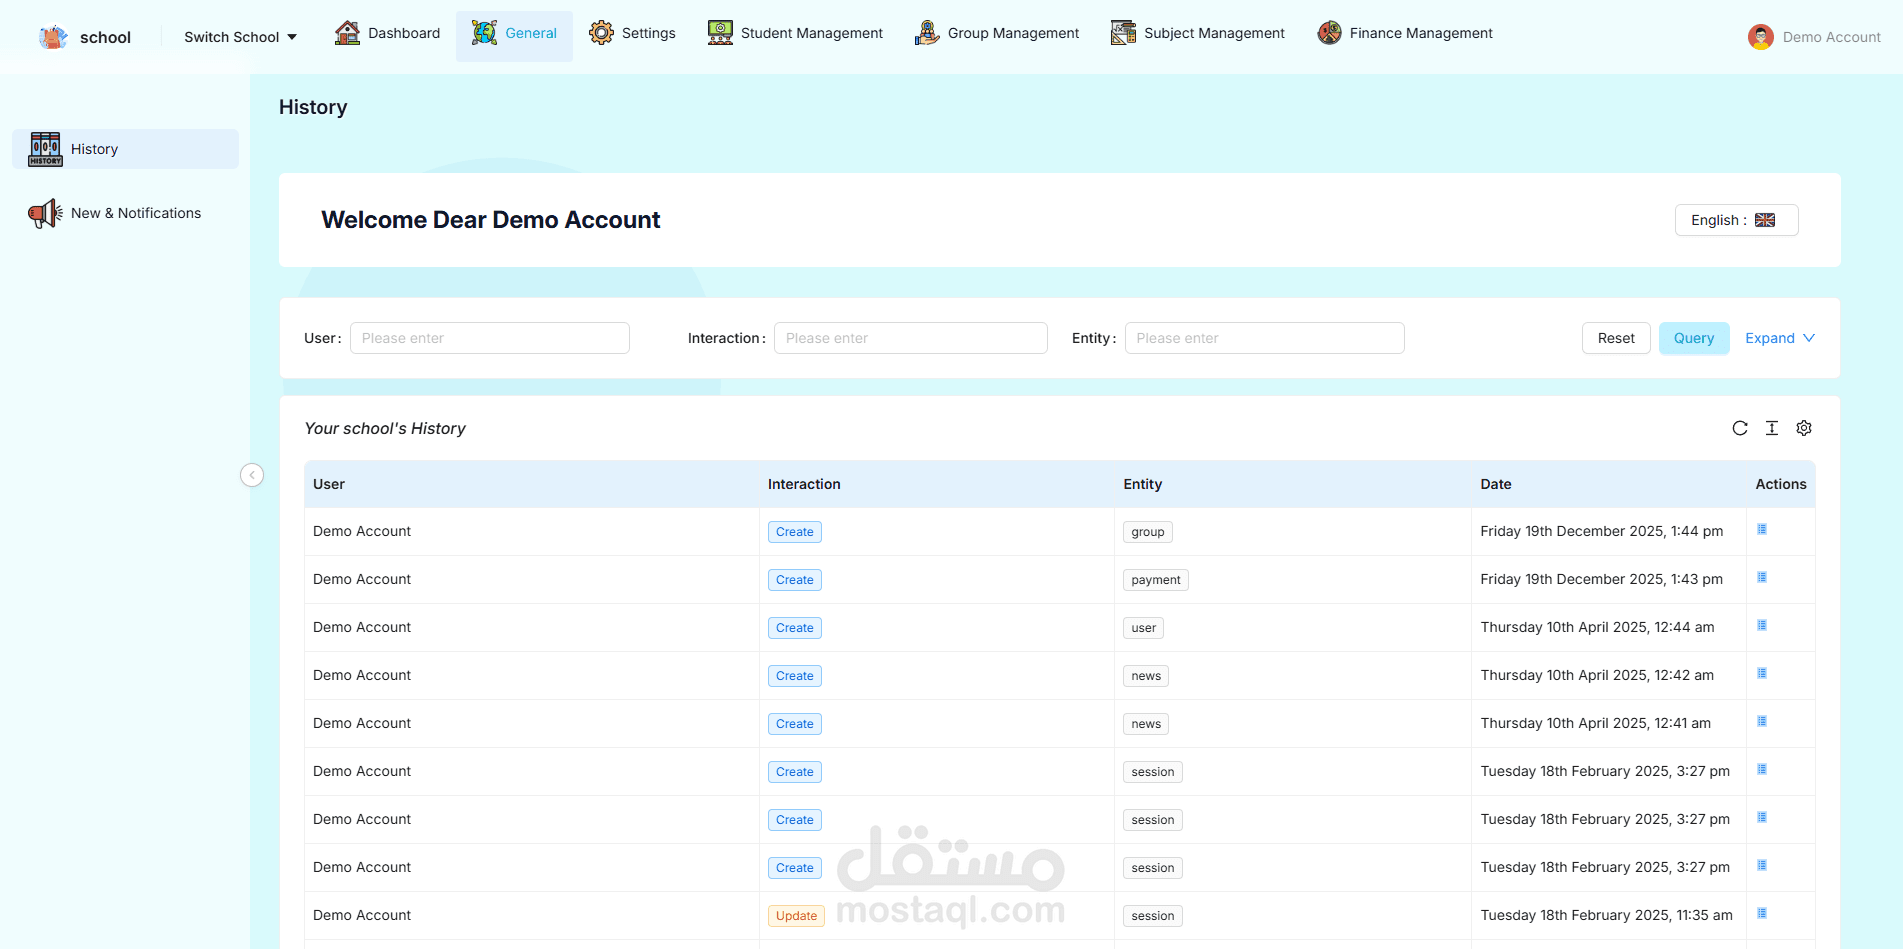
Task: Click the Subject Management icon
Action: coord(1123,33)
